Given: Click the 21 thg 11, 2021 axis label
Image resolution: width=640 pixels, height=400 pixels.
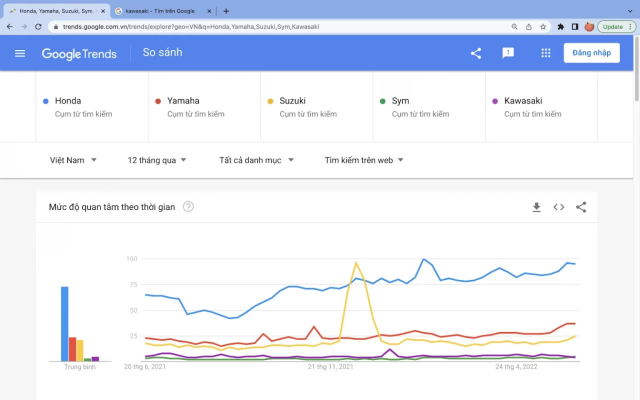Looking at the screenshot, I should (x=330, y=367).
